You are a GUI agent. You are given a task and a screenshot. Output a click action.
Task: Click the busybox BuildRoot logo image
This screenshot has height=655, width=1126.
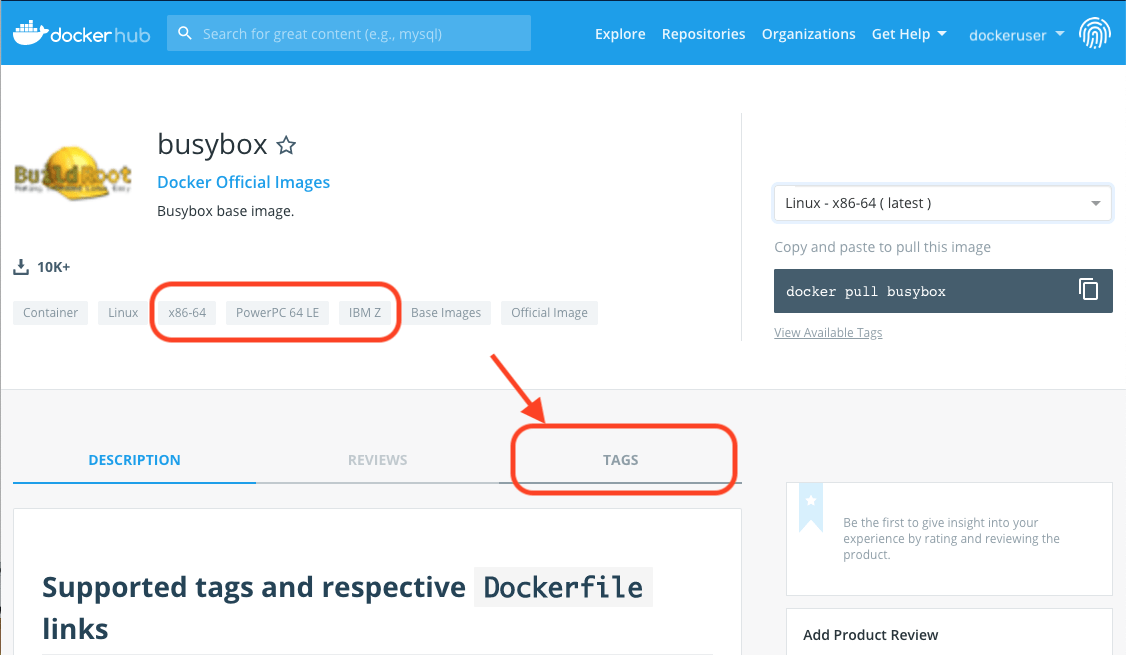(73, 173)
